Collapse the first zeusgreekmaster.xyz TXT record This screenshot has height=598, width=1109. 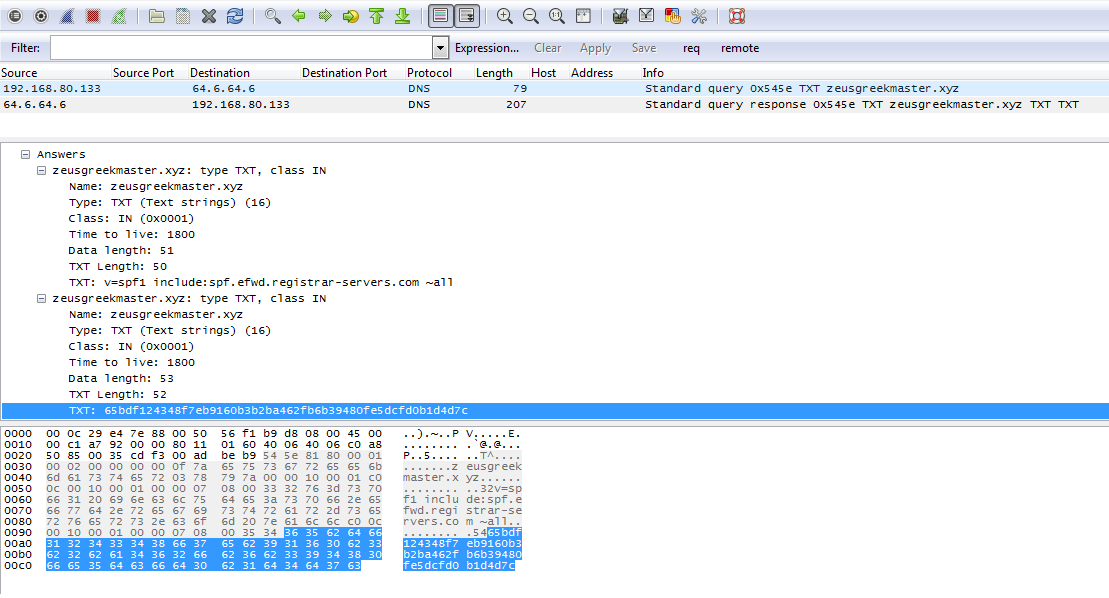(x=42, y=171)
